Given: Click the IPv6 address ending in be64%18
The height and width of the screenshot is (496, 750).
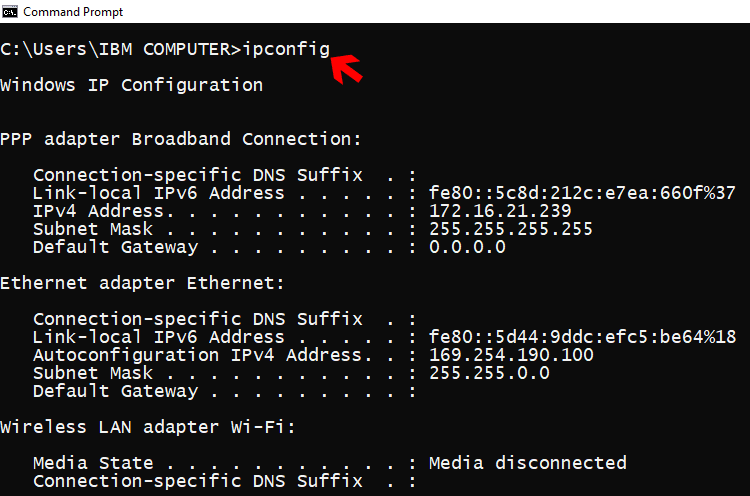Looking at the screenshot, I should click(582, 337).
